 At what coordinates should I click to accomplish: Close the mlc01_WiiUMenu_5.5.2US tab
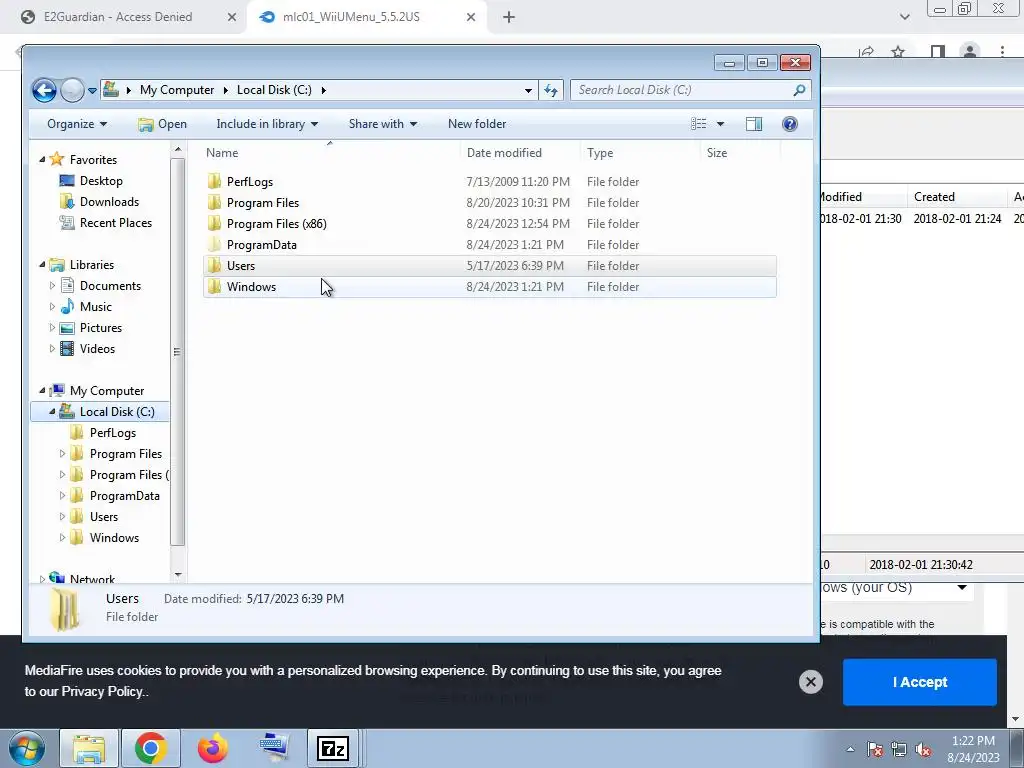pyautogui.click(x=471, y=17)
